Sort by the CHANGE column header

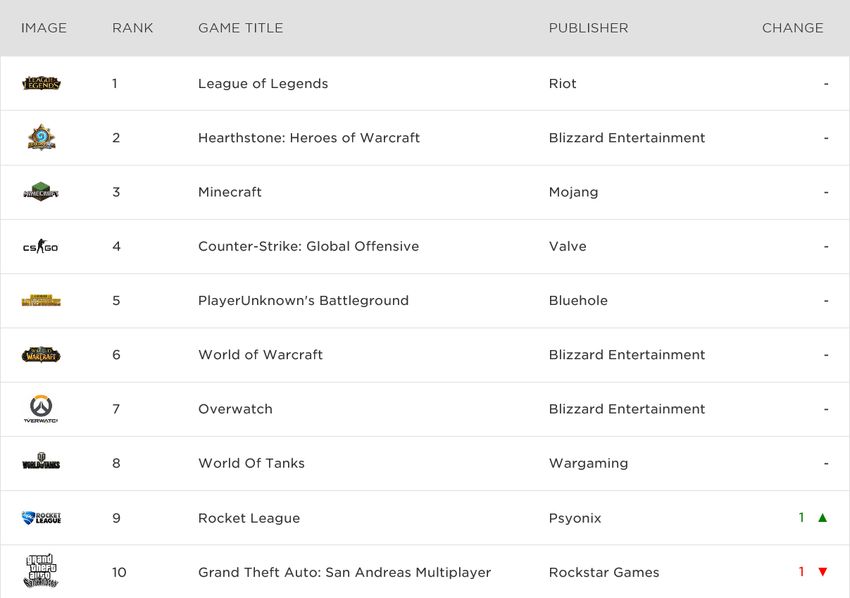793,28
